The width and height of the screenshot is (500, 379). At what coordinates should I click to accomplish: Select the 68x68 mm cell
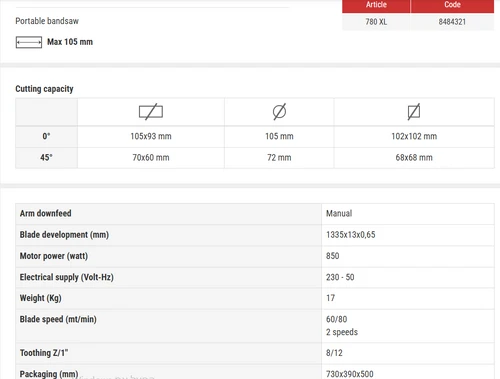pyautogui.click(x=414, y=157)
